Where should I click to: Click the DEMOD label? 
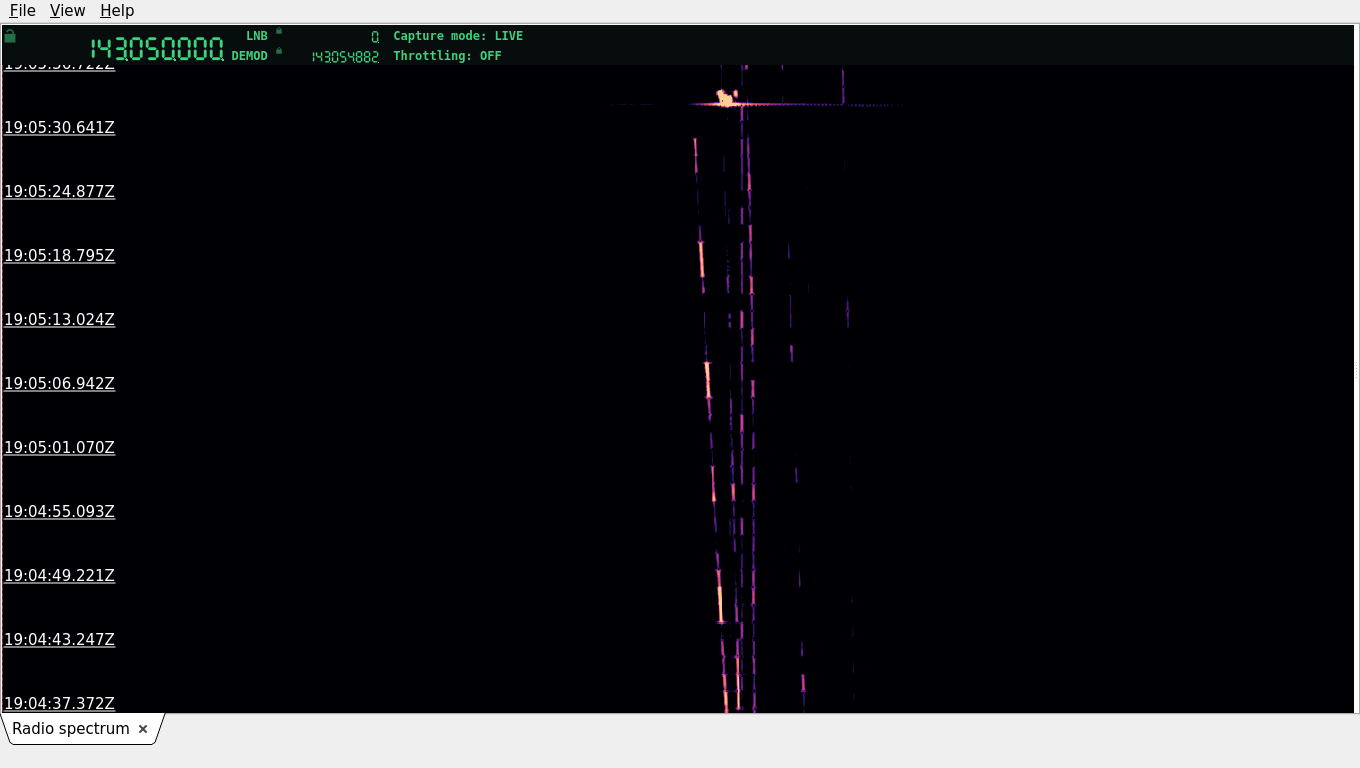click(x=250, y=56)
